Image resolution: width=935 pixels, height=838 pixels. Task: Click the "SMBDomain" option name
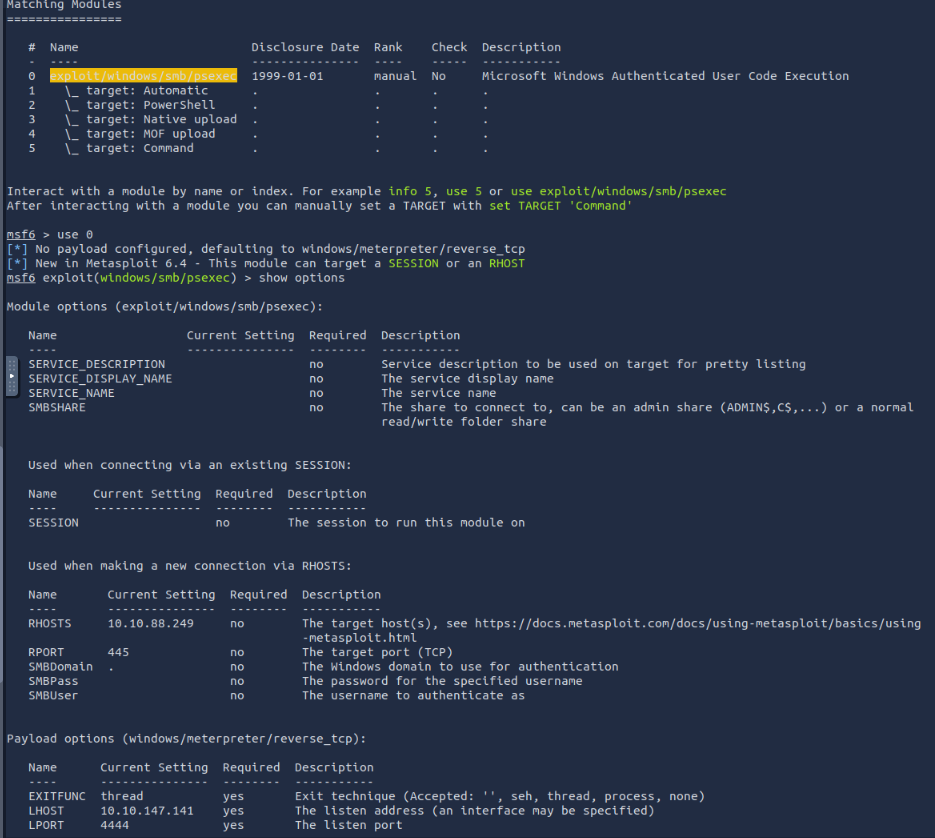tap(61, 667)
